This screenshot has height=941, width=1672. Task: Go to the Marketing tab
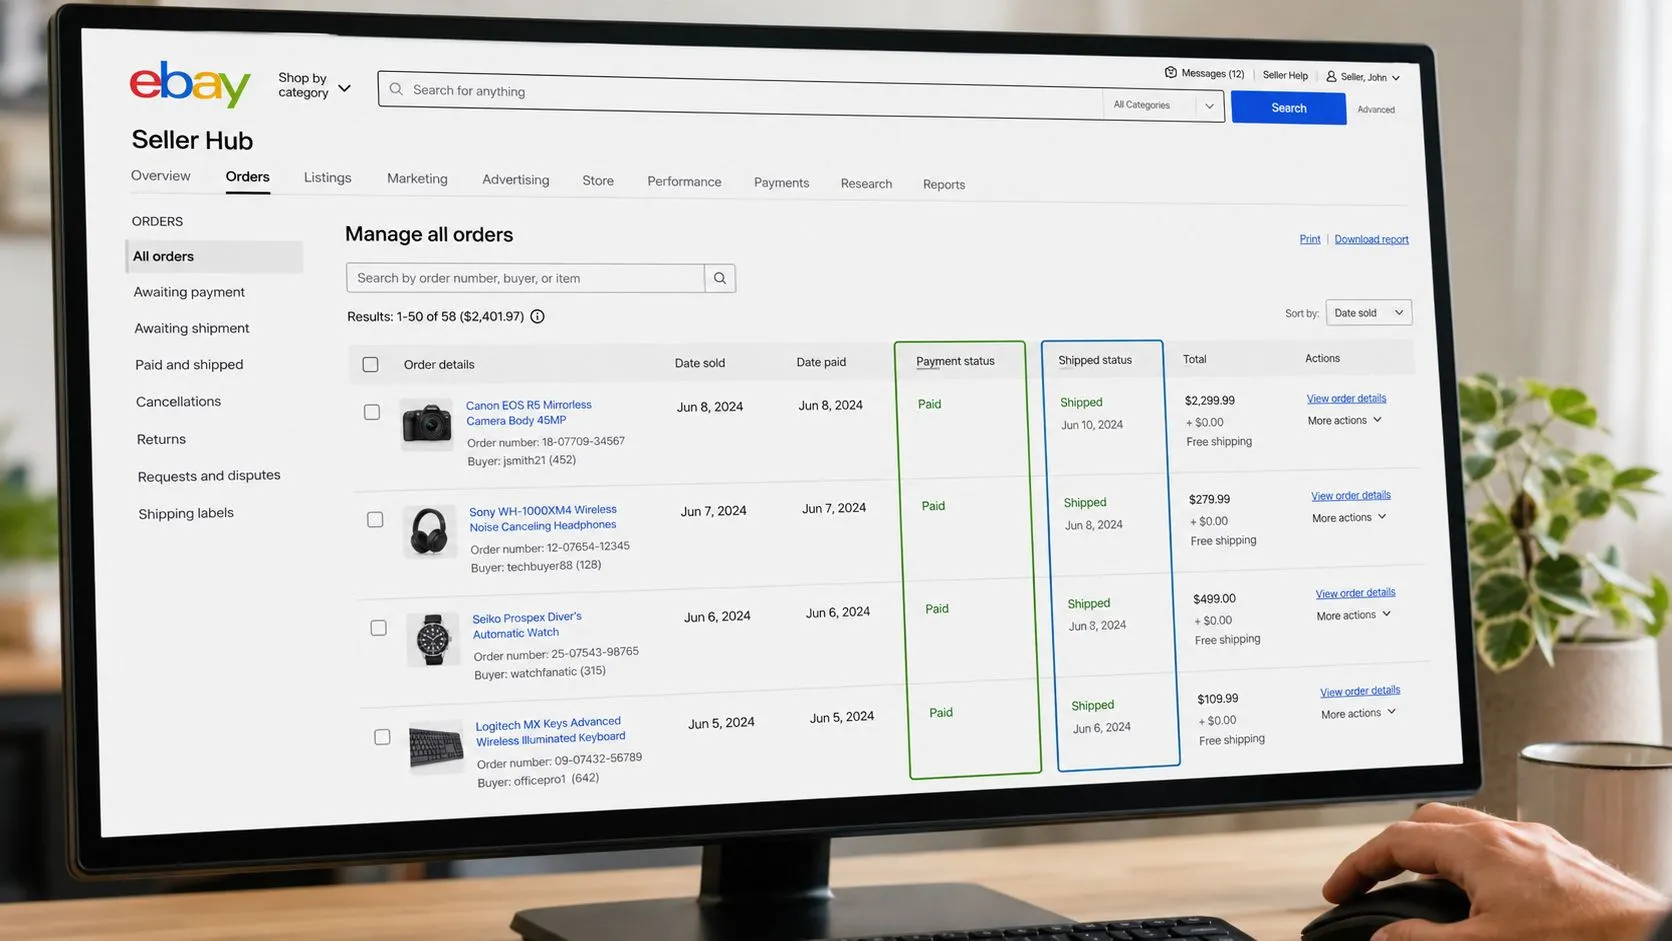click(x=417, y=178)
